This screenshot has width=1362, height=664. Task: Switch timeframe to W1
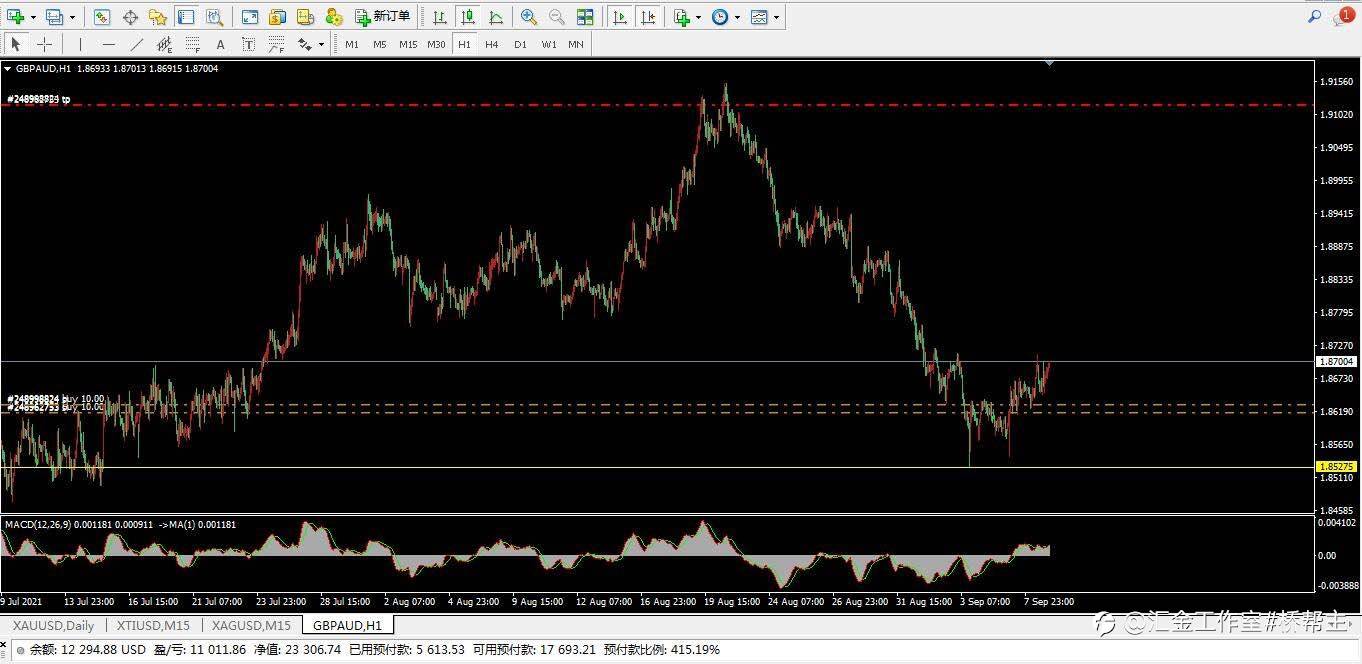point(548,44)
